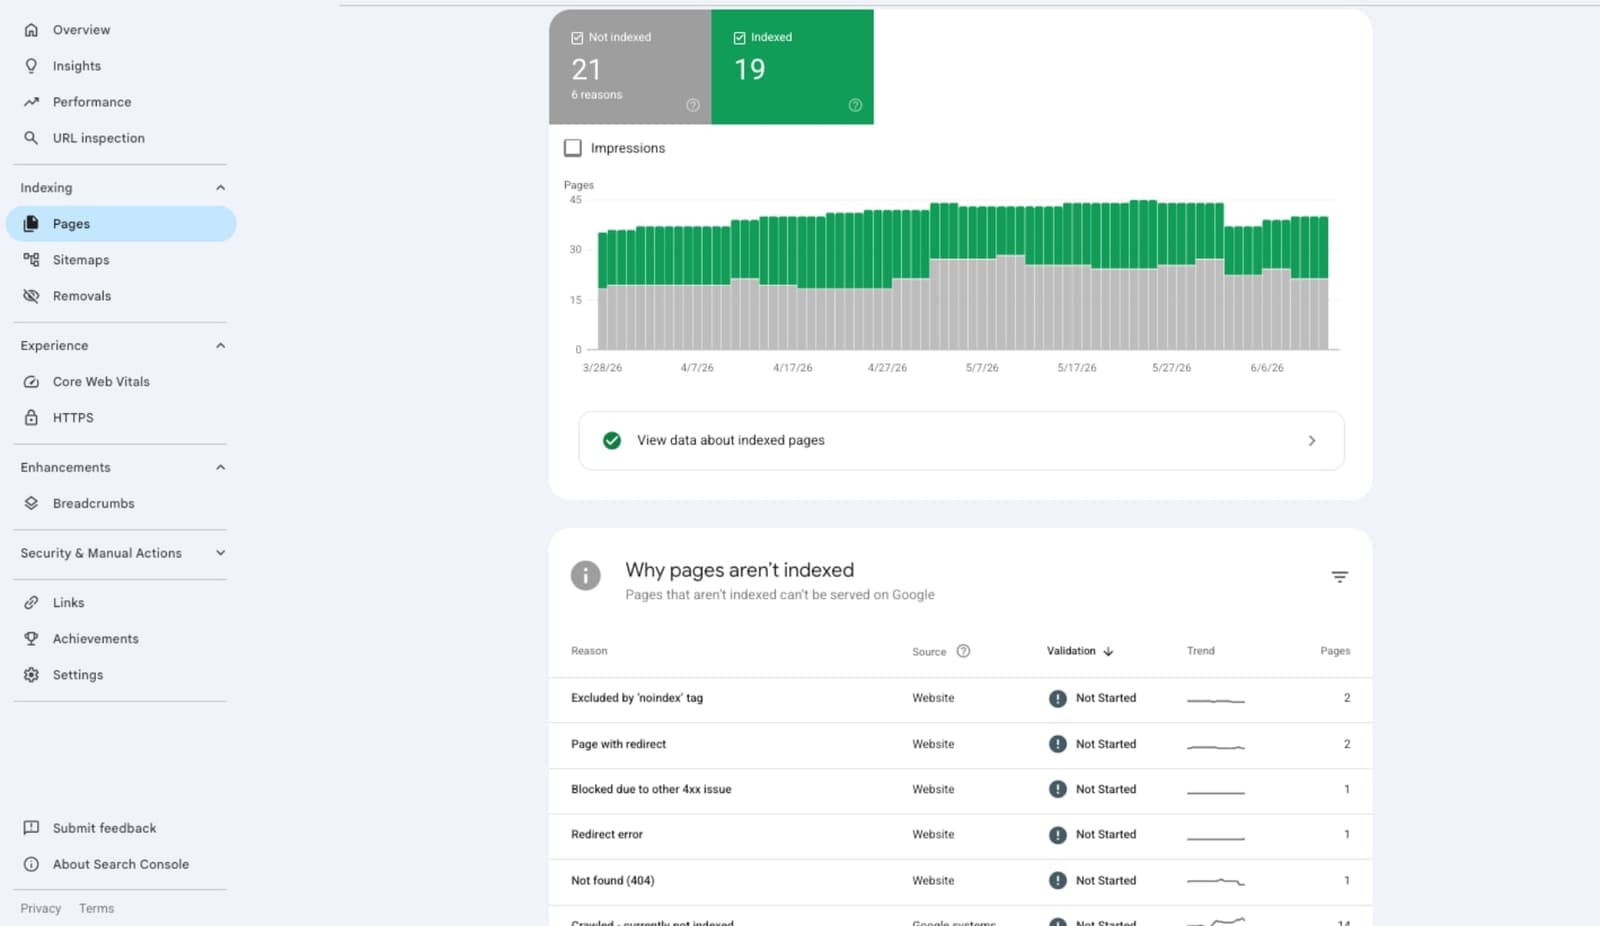Toggle the Impressions checkbox
Viewport: 1600px width, 926px height.
pos(573,148)
